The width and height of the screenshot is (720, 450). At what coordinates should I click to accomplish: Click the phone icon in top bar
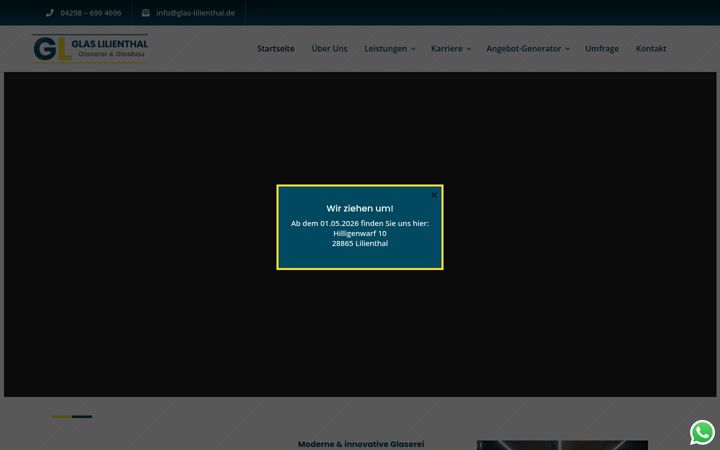[x=50, y=13]
